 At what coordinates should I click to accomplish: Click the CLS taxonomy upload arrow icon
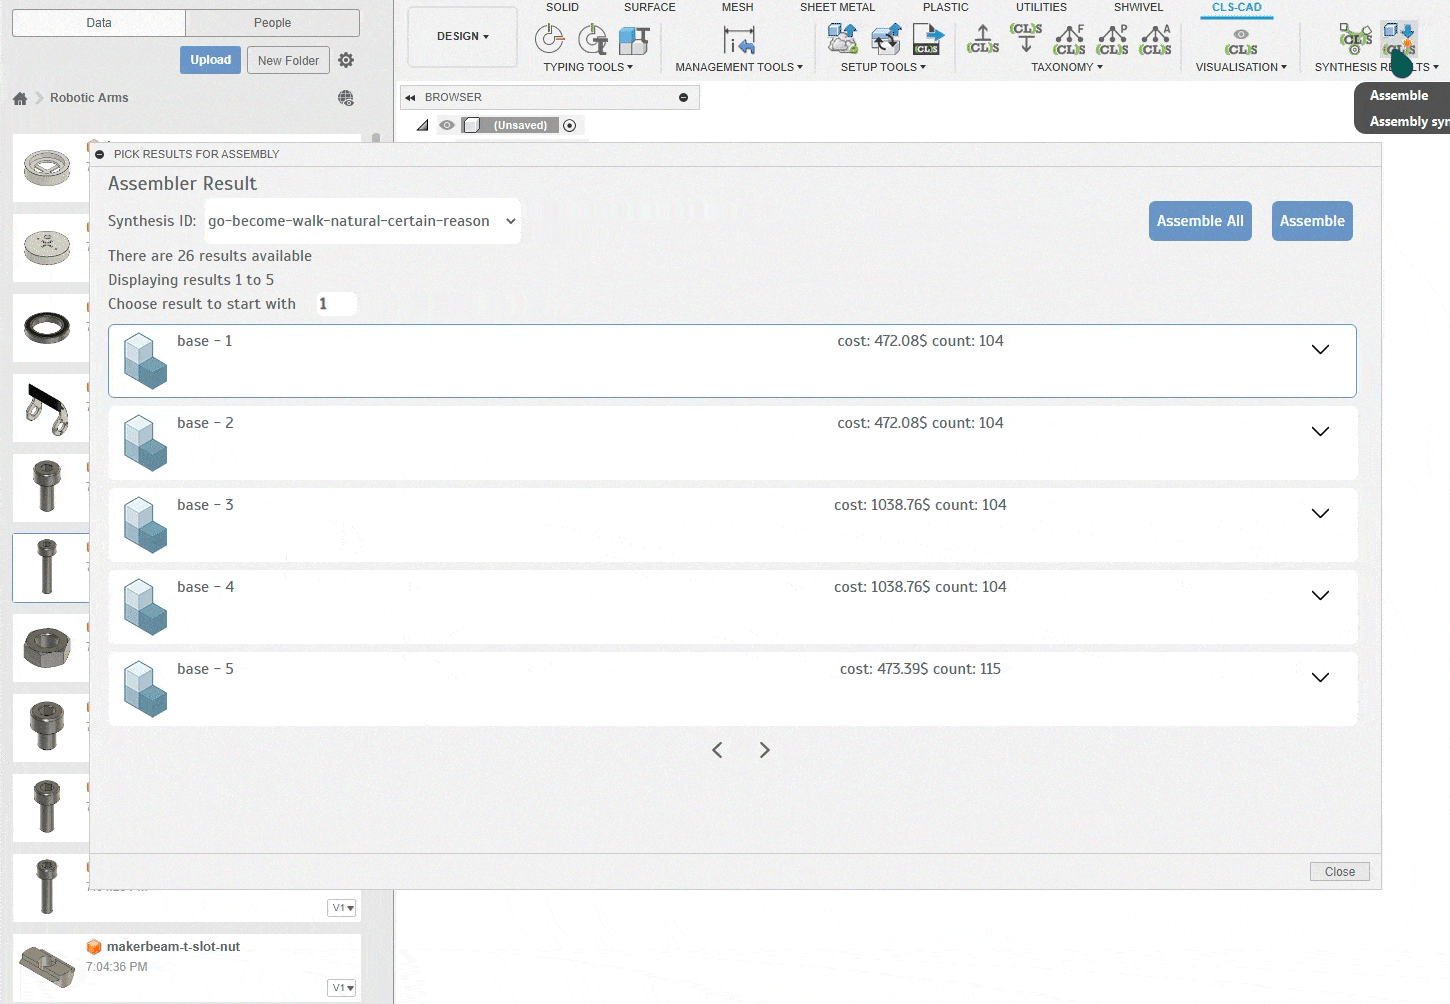(983, 40)
